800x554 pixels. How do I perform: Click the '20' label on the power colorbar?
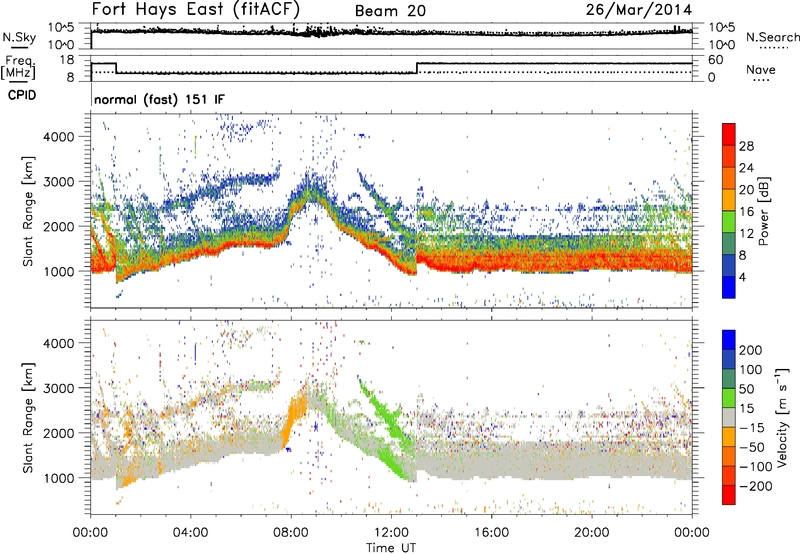pos(746,190)
